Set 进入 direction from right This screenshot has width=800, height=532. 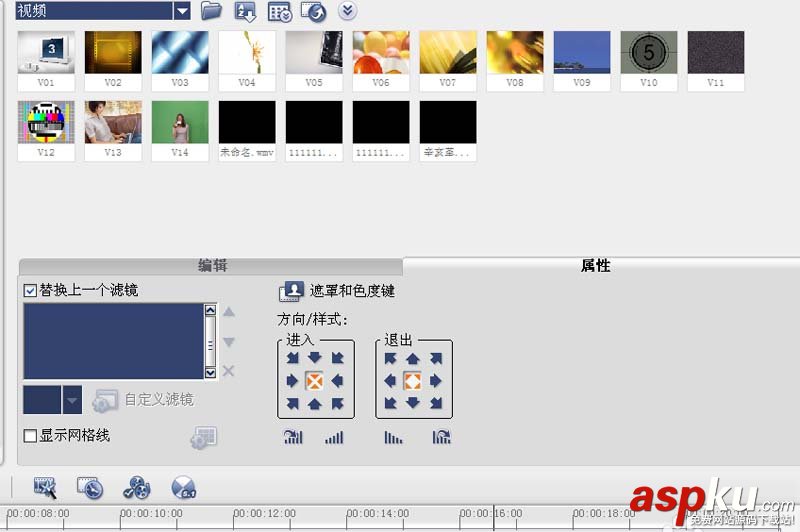point(337,381)
